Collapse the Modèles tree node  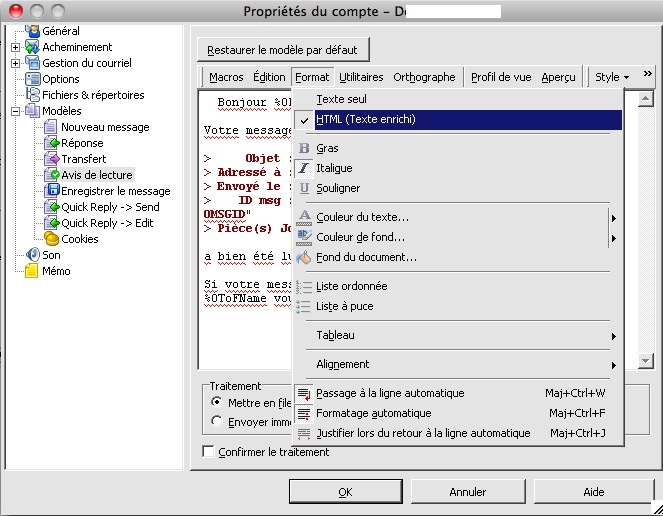coord(16,111)
